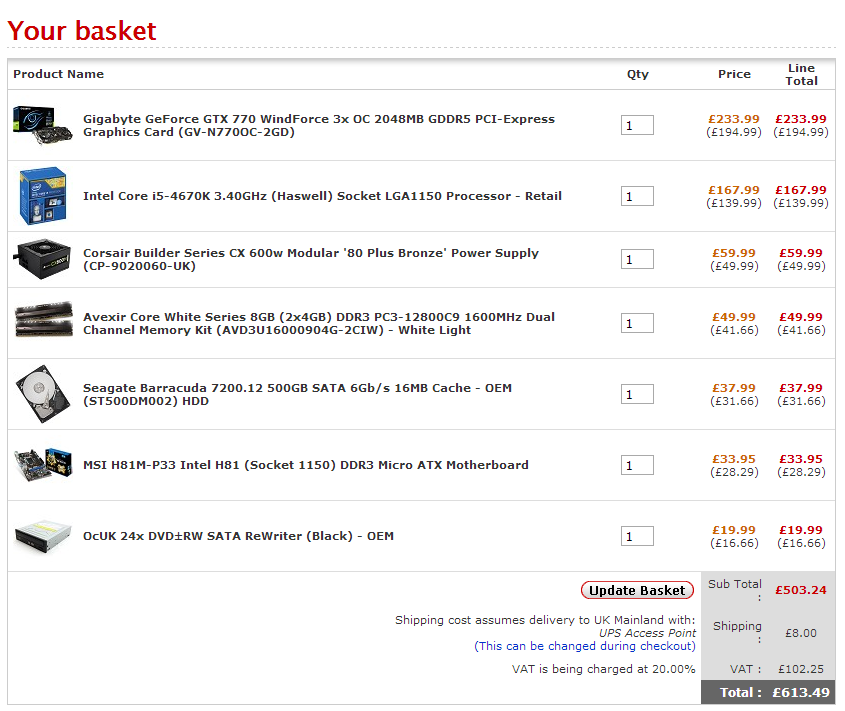The image size is (845, 711).
Task: Click the Corsair CX 600w power supply image
Action: (42, 259)
